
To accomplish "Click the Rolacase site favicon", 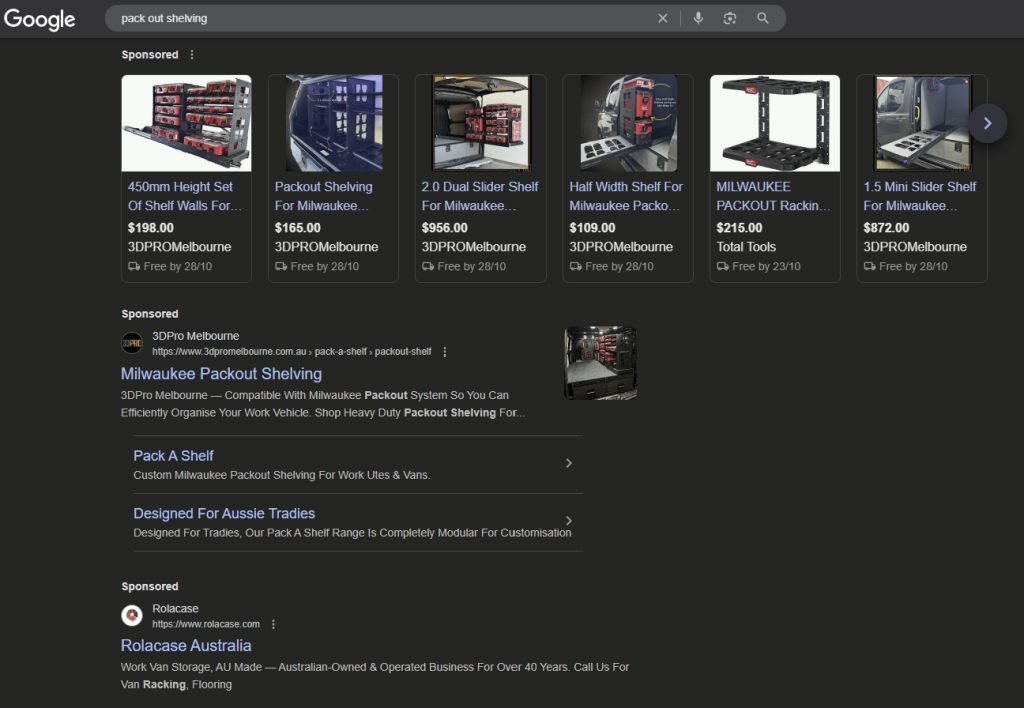I will point(132,615).
